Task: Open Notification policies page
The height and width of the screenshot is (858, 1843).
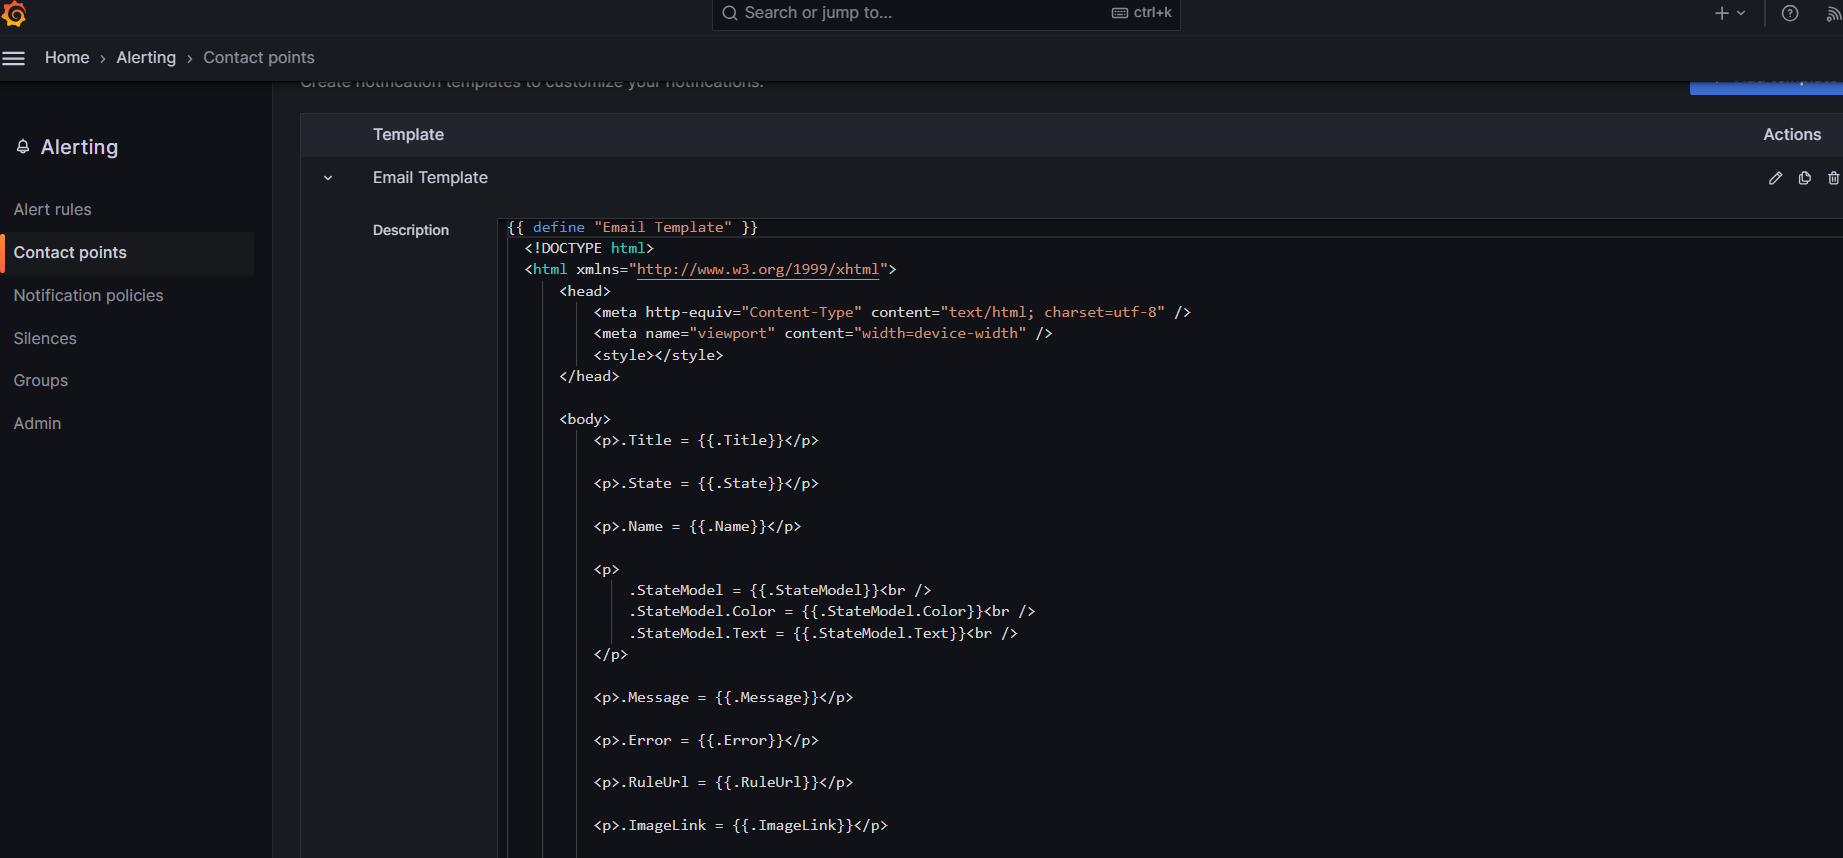Action: click(x=89, y=295)
